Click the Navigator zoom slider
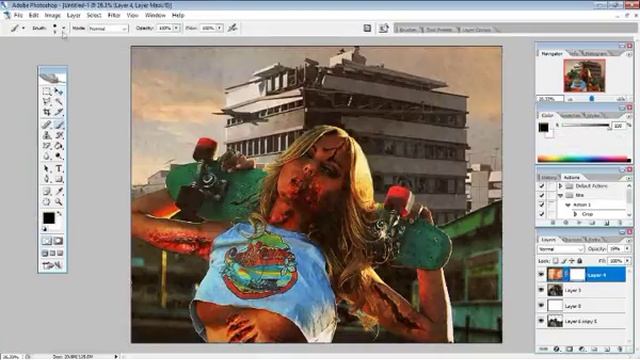640x360 pixels. pyautogui.click(x=592, y=99)
